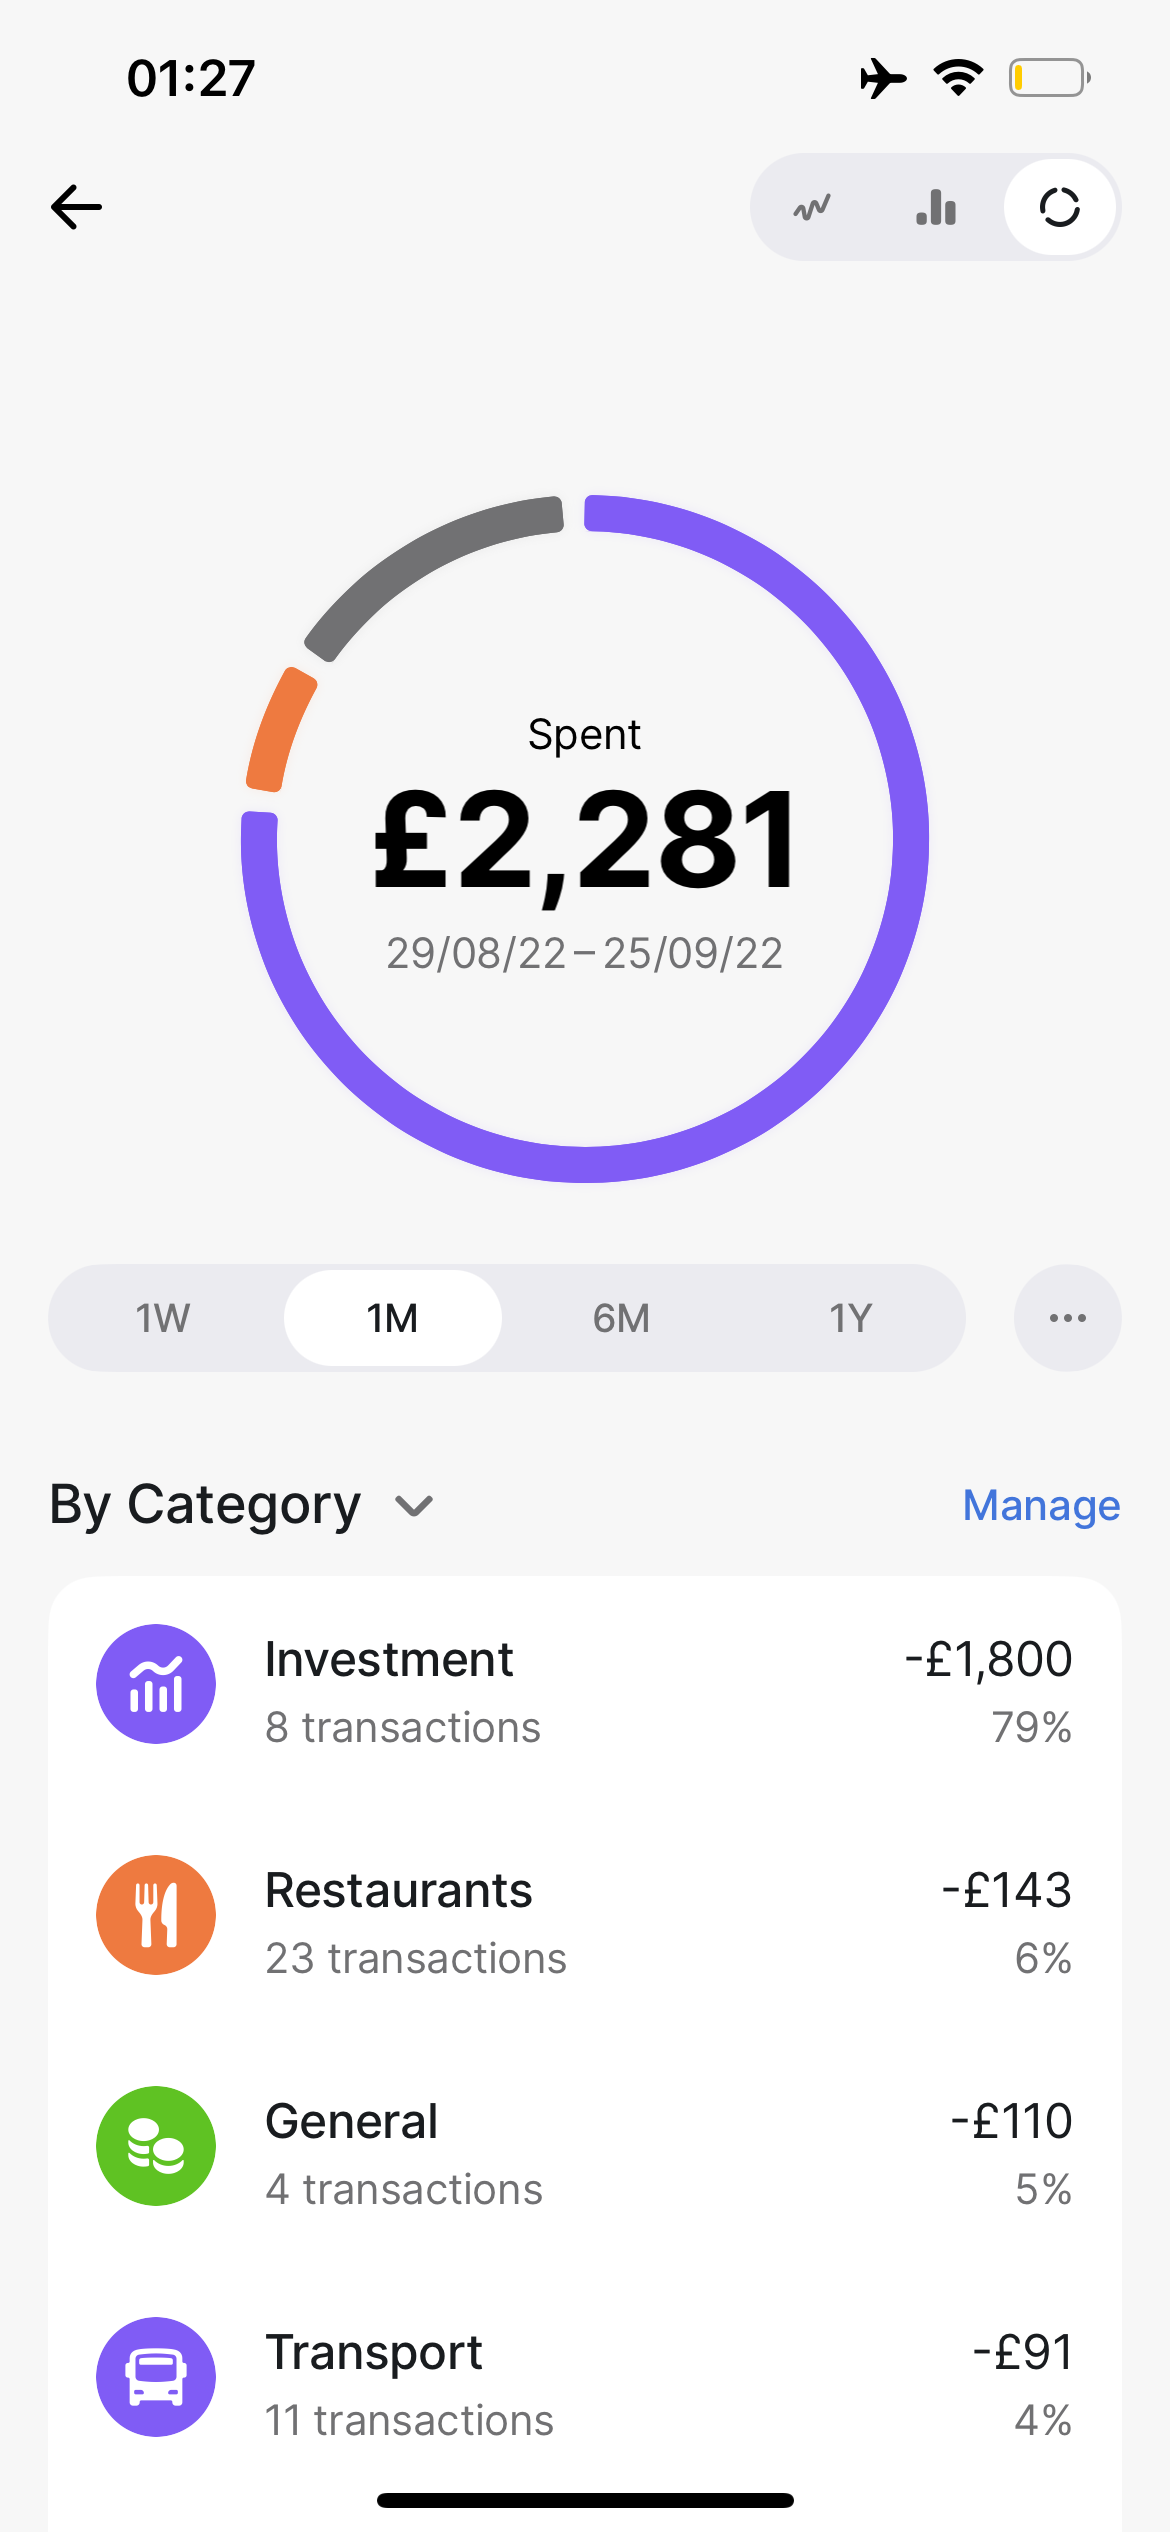Open more period options (three dots)
The height and width of the screenshot is (2532, 1170).
coord(1067,1318)
